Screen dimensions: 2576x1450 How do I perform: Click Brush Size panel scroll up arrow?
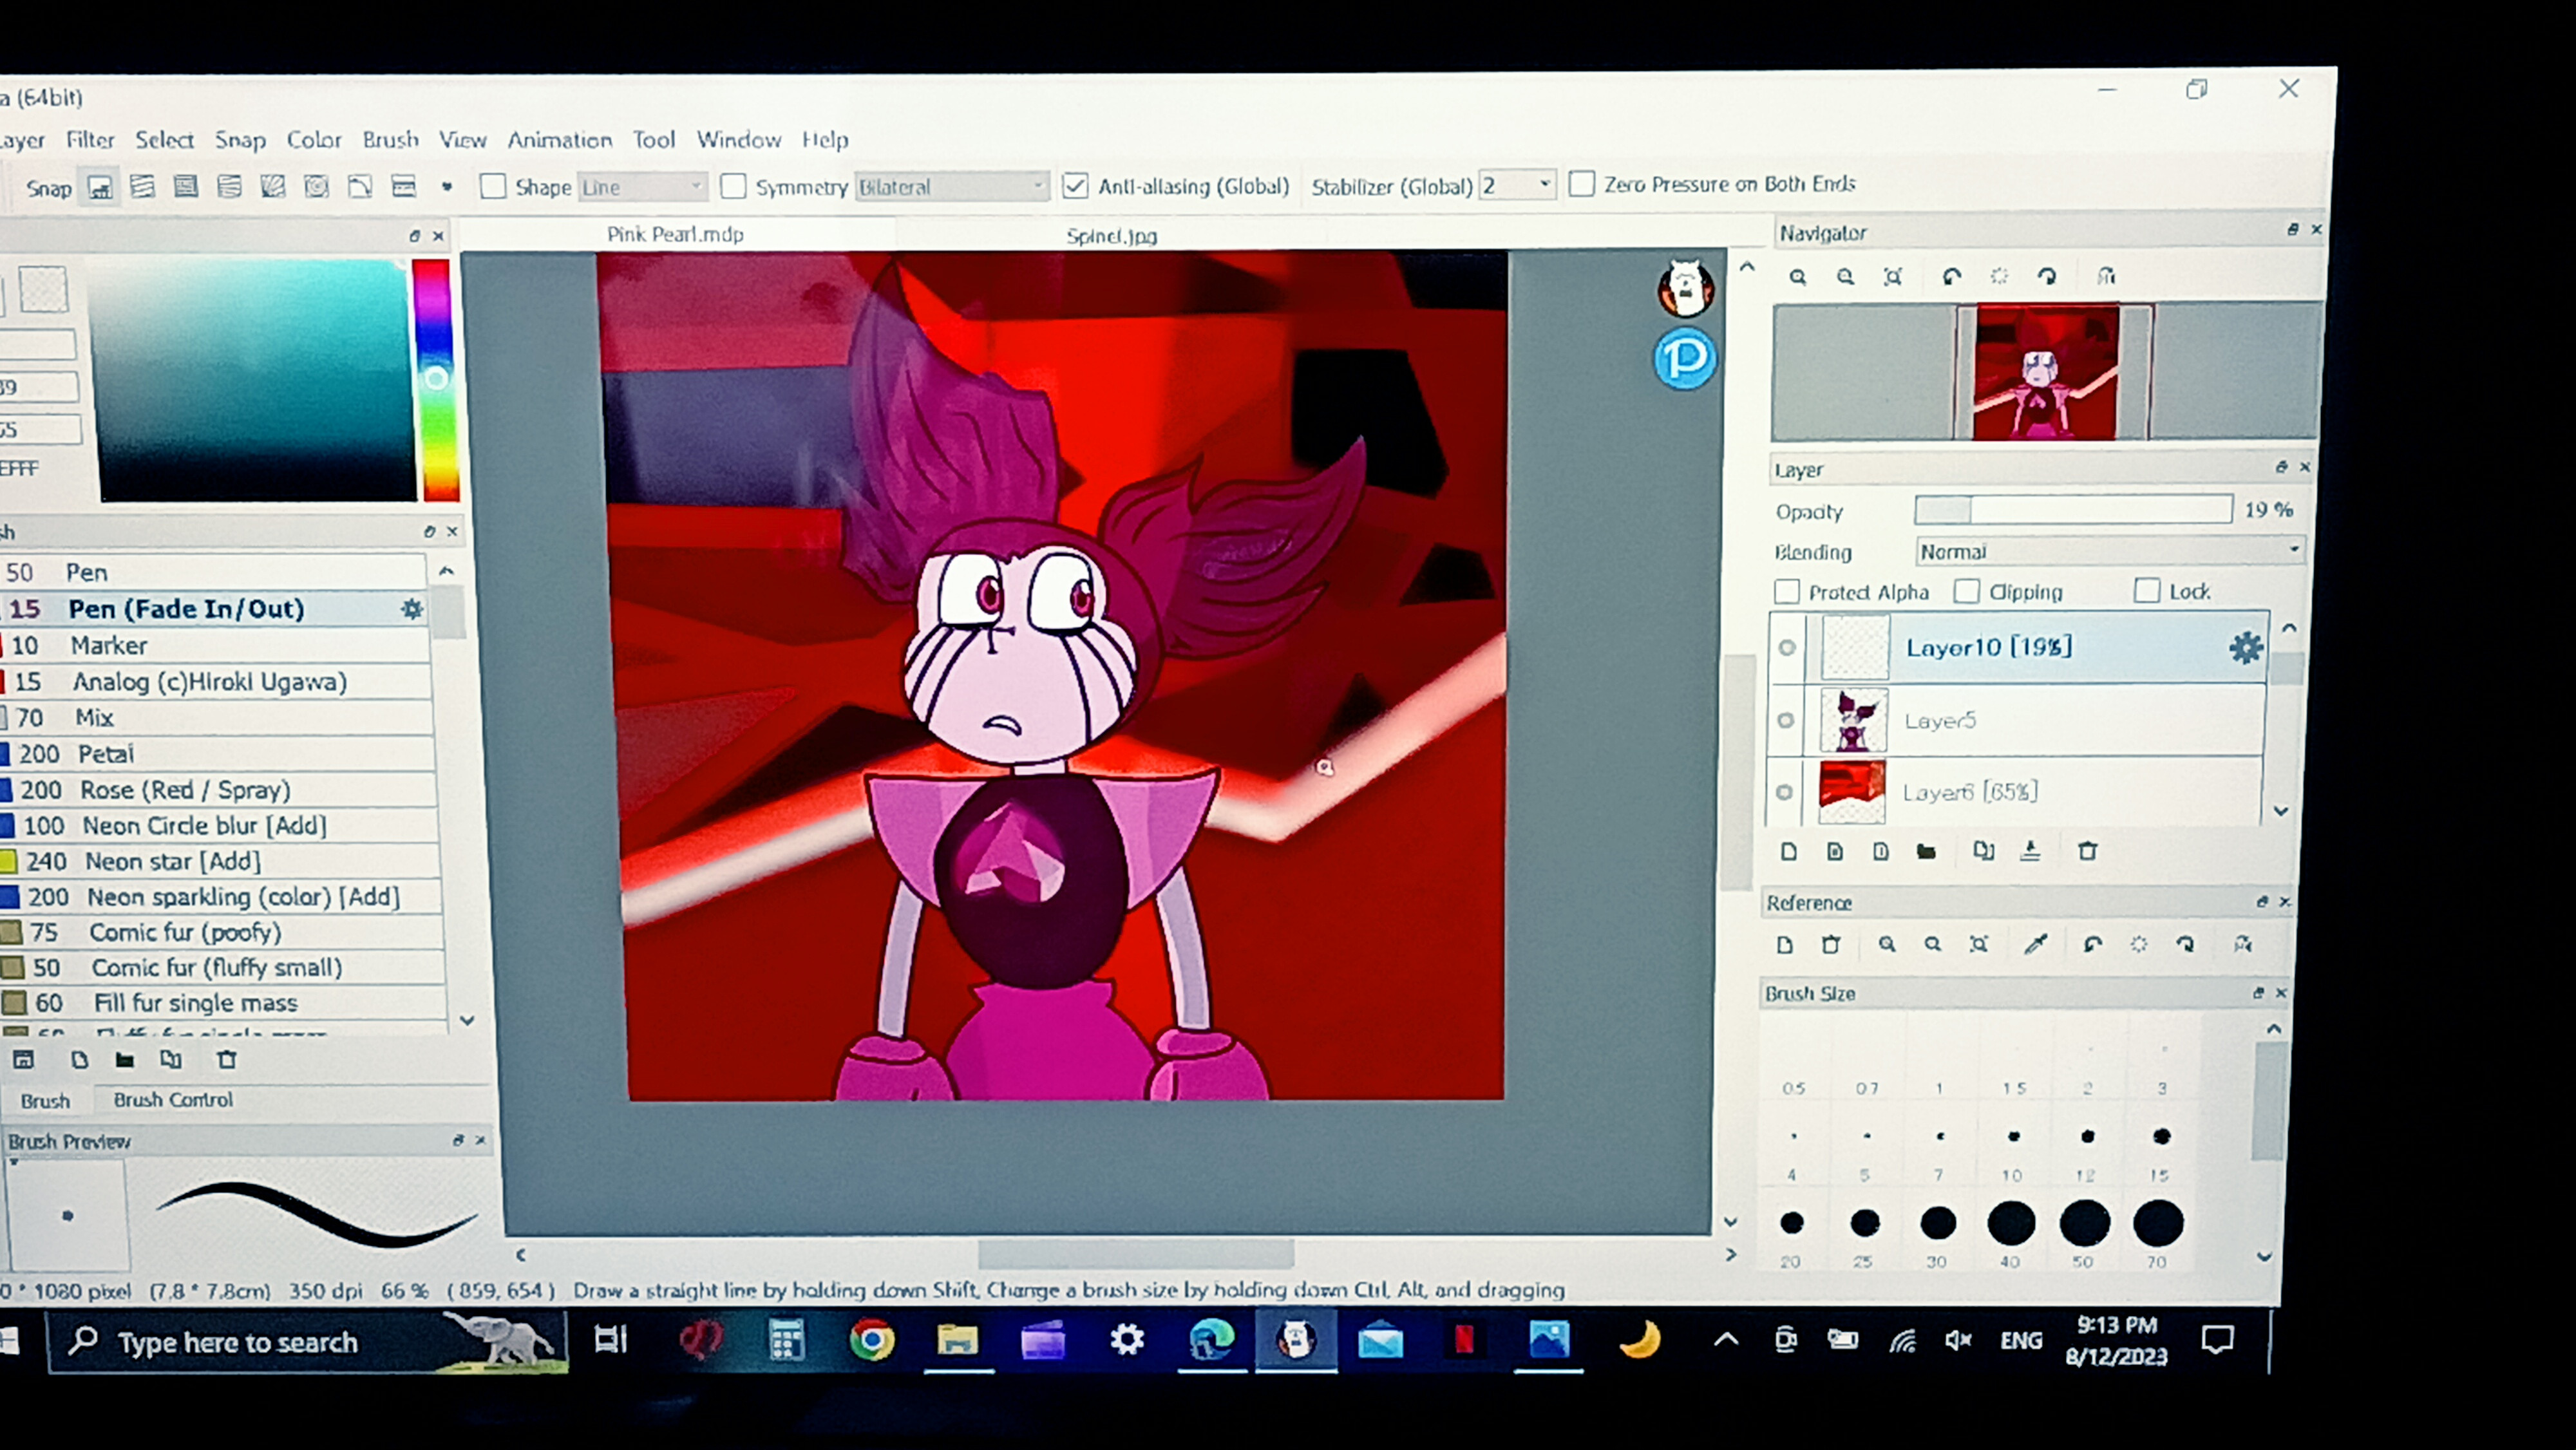point(2274,1029)
